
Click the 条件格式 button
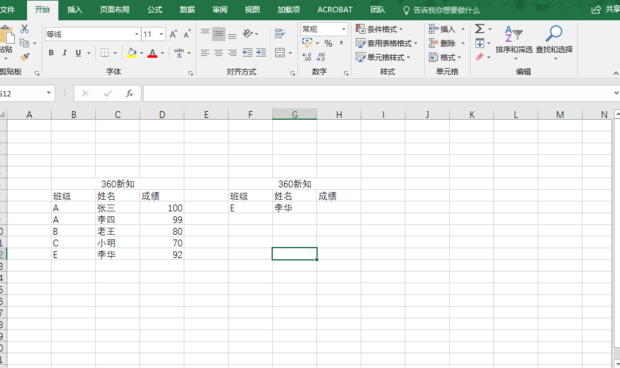[x=379, y=29]
